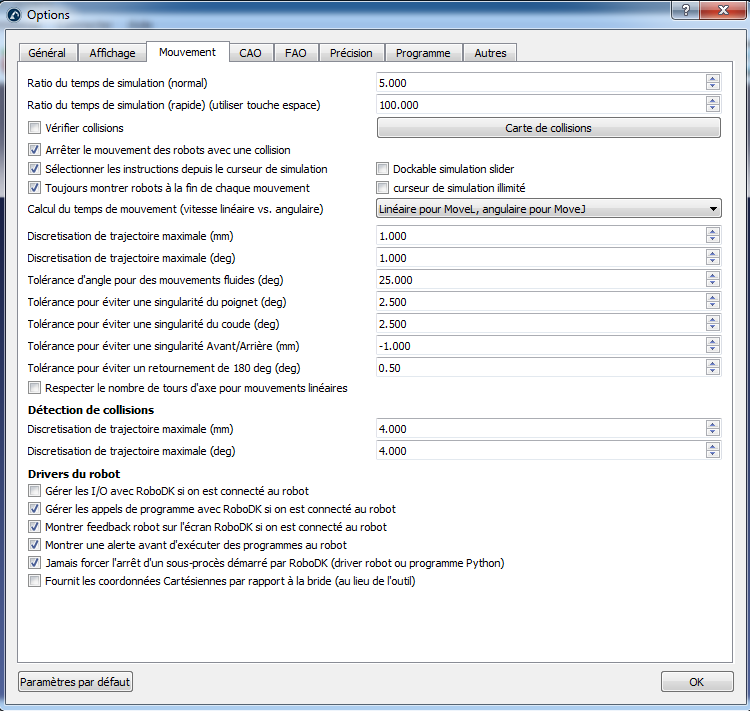The image size is (750, 711).
Task: Select the Mouvement tab
Action: 188,52
